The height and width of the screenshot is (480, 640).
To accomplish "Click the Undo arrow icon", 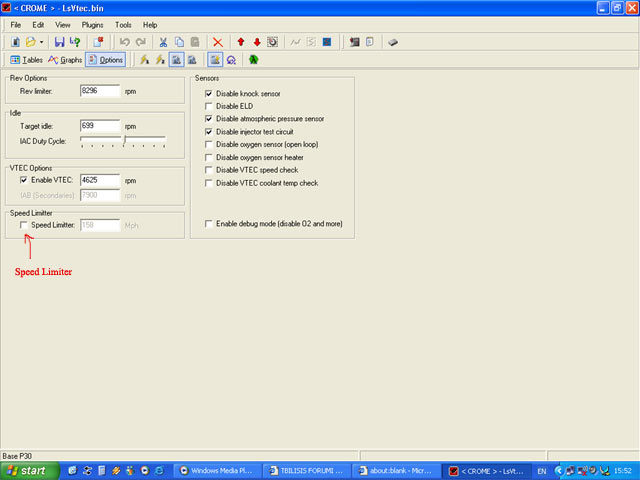I will pyautogui.click(x=125, y=42).
